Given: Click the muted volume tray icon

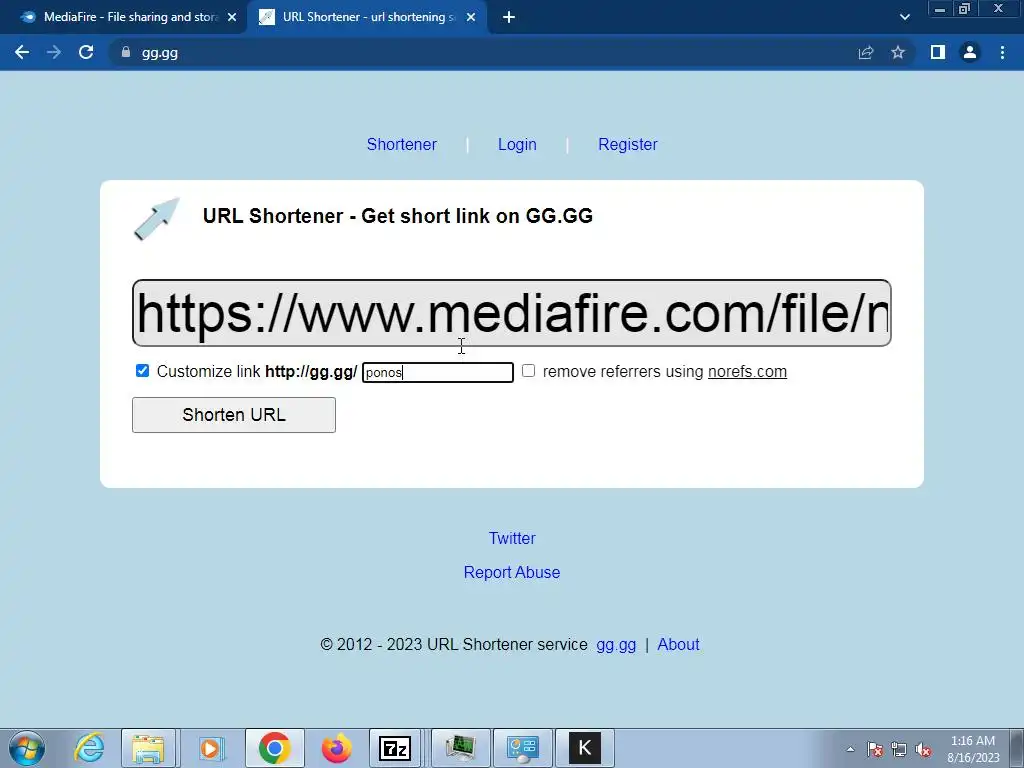Looking at the screenshot, I should coord(923,749).
